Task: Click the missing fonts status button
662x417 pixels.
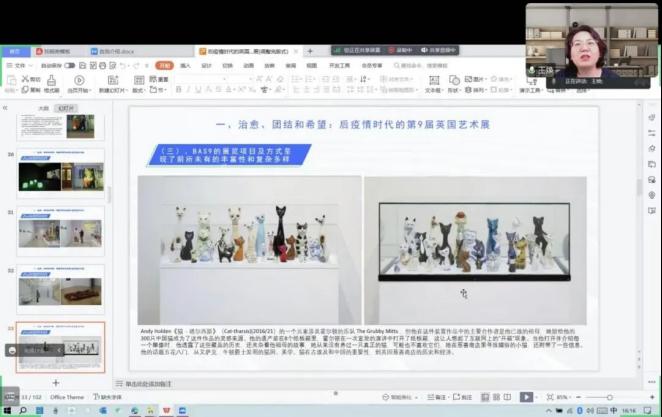Action: [108, 397]
